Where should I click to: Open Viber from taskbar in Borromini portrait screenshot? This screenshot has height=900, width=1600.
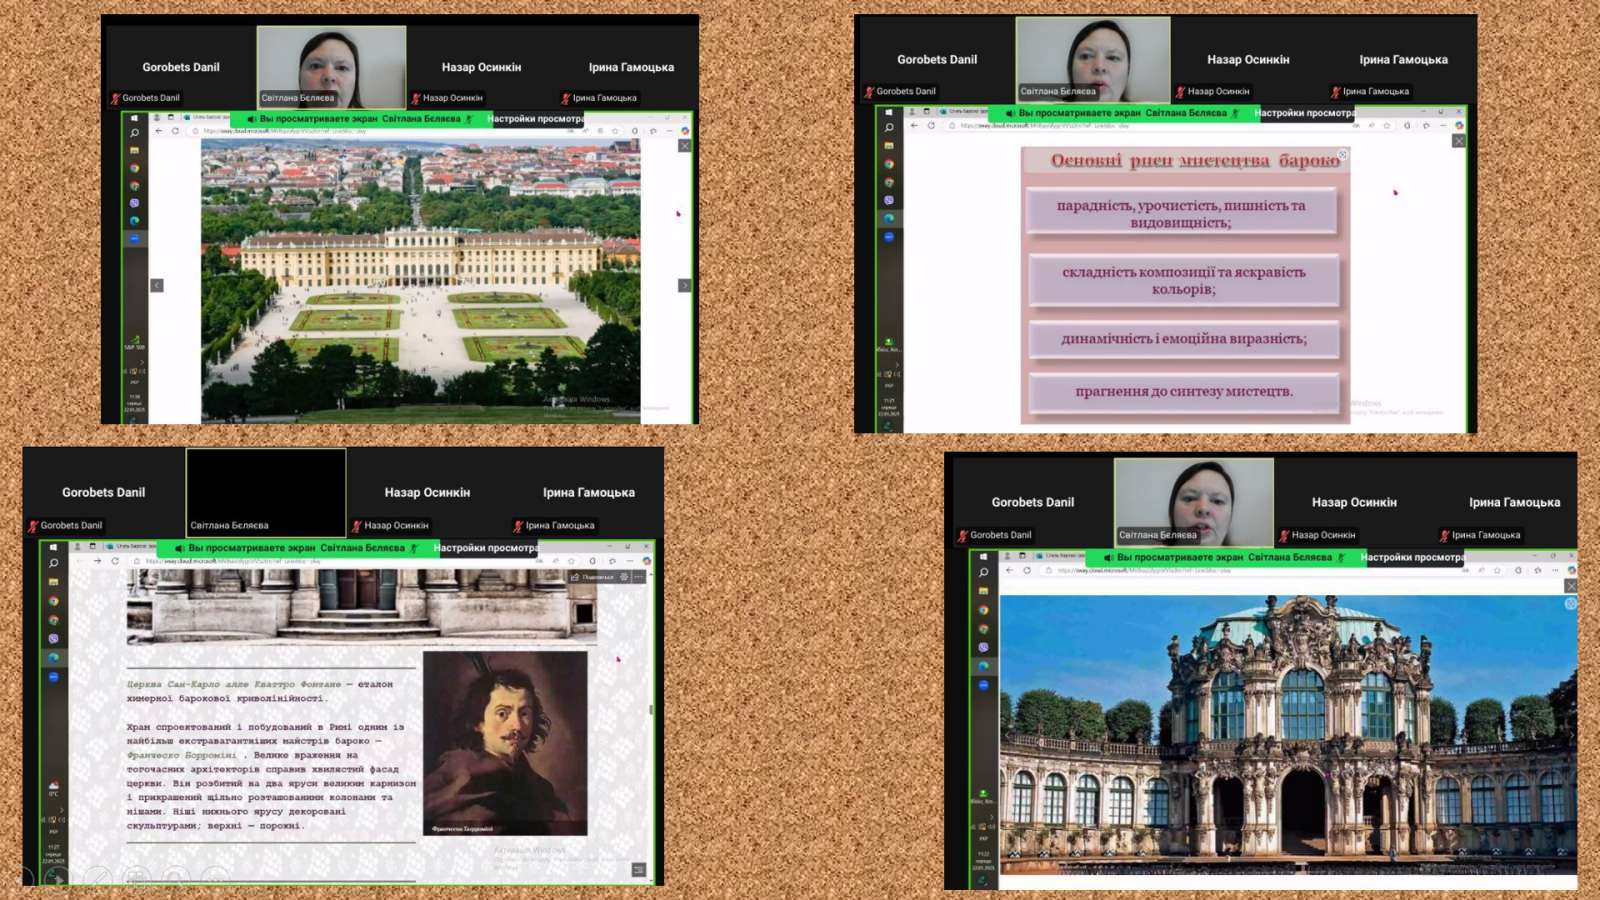53,639
